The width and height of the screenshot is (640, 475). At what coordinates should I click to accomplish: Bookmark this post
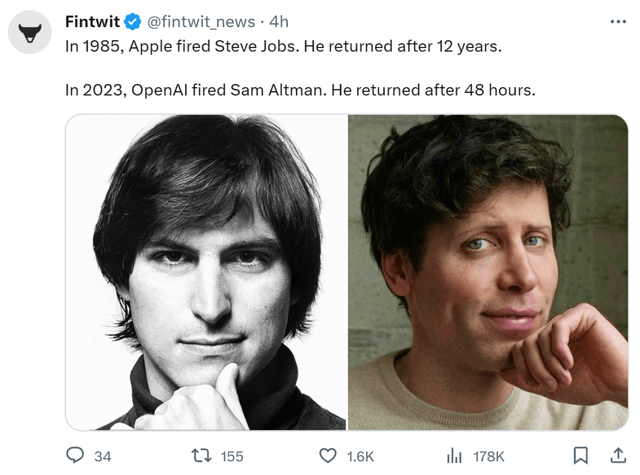coord(580,455)
